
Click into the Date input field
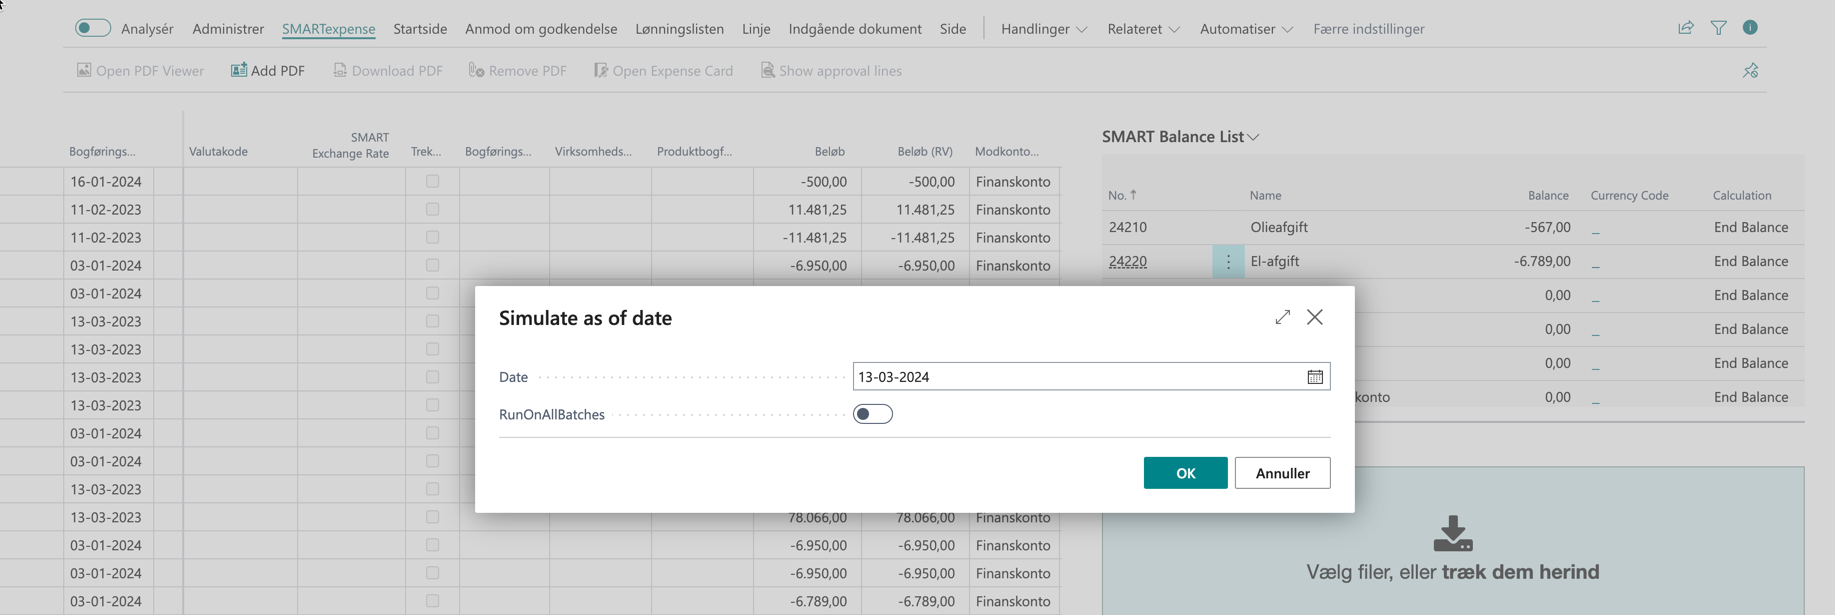coord(1075,377)
